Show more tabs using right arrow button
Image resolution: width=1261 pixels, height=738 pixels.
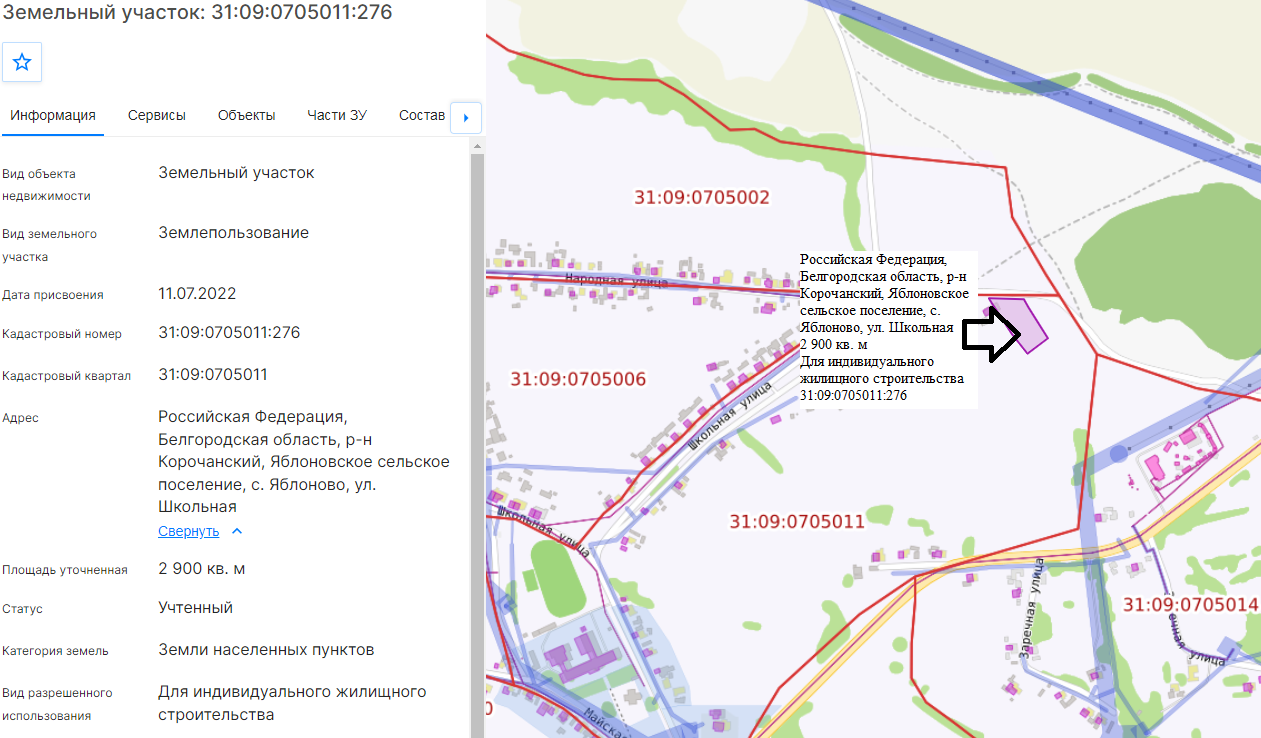pos(466,117)
